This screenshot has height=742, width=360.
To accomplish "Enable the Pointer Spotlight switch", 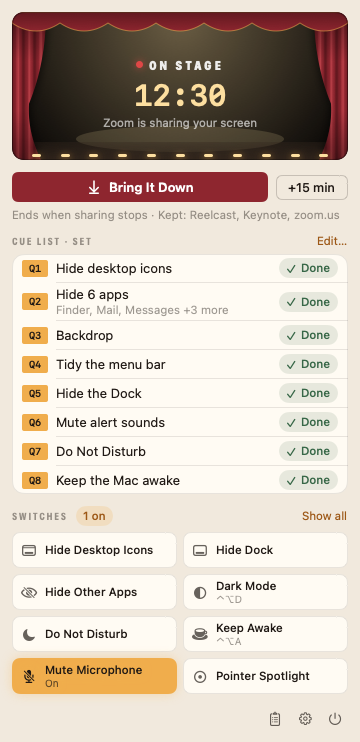I will [x=265, y=676].
